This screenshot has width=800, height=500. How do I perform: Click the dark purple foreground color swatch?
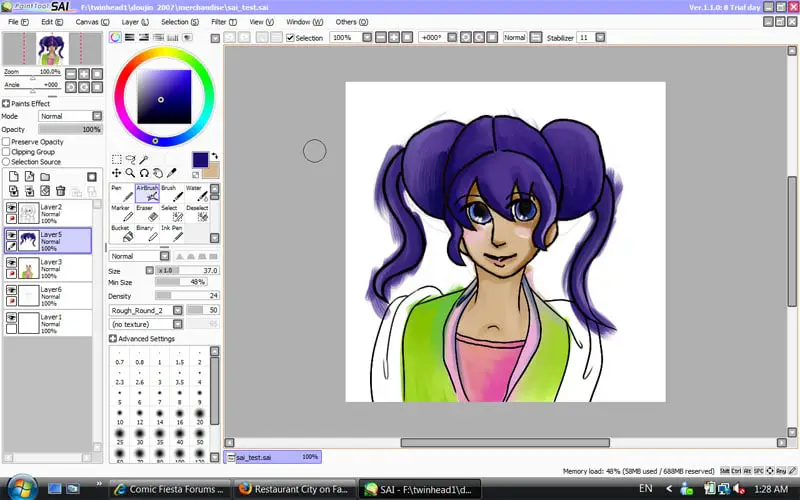point(200,159)
